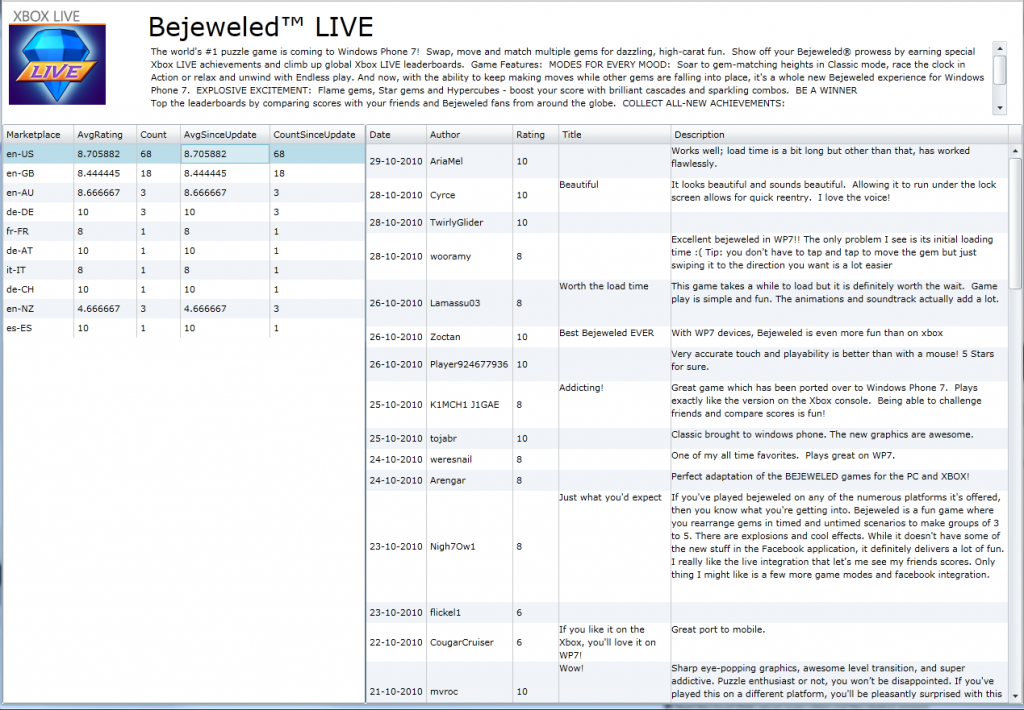The width and height of the screenshot is (1024, 710).
Task: Click the review title 'Beautiful'
Action: pos(579,185)
